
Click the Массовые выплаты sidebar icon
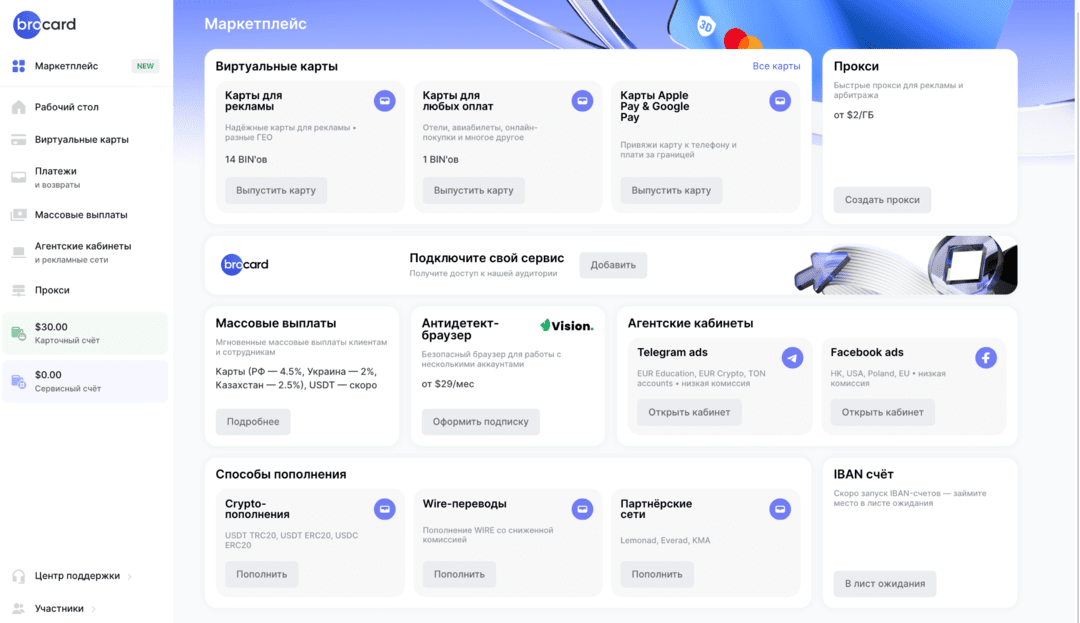click(x=19, y=215)
